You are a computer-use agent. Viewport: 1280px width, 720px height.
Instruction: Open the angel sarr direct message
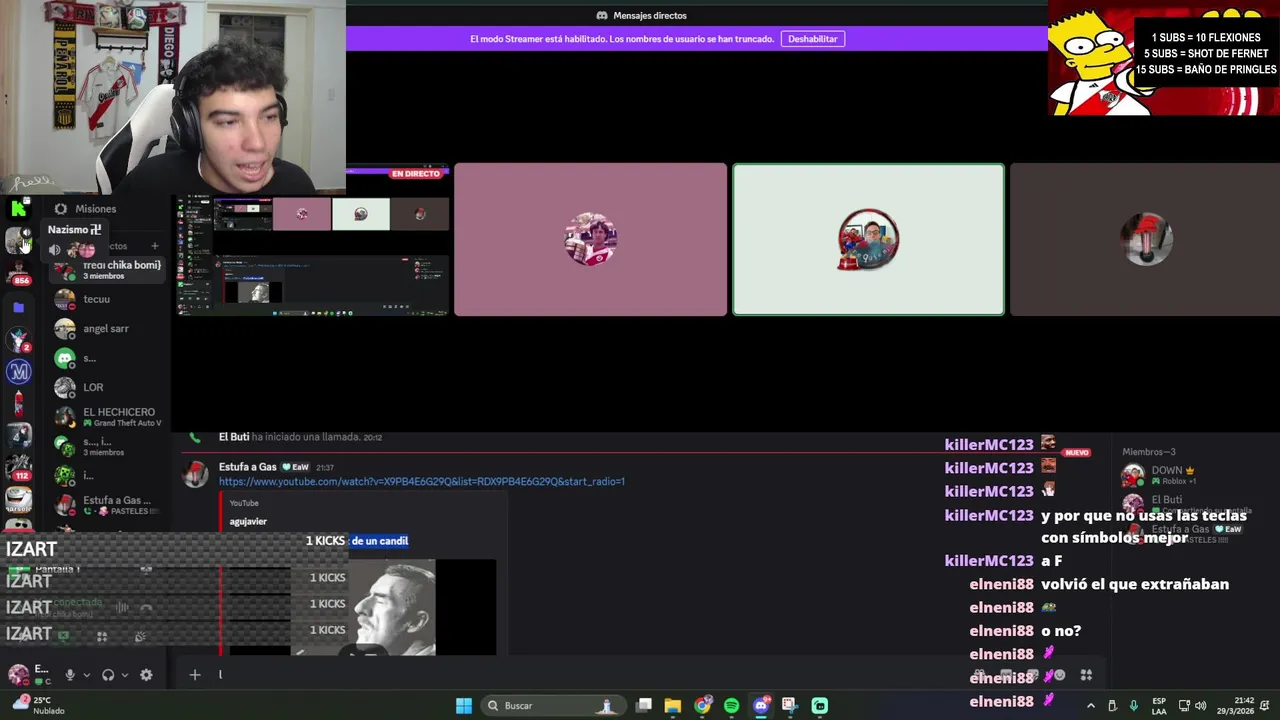pyautogui.click(x=108, y=328)
